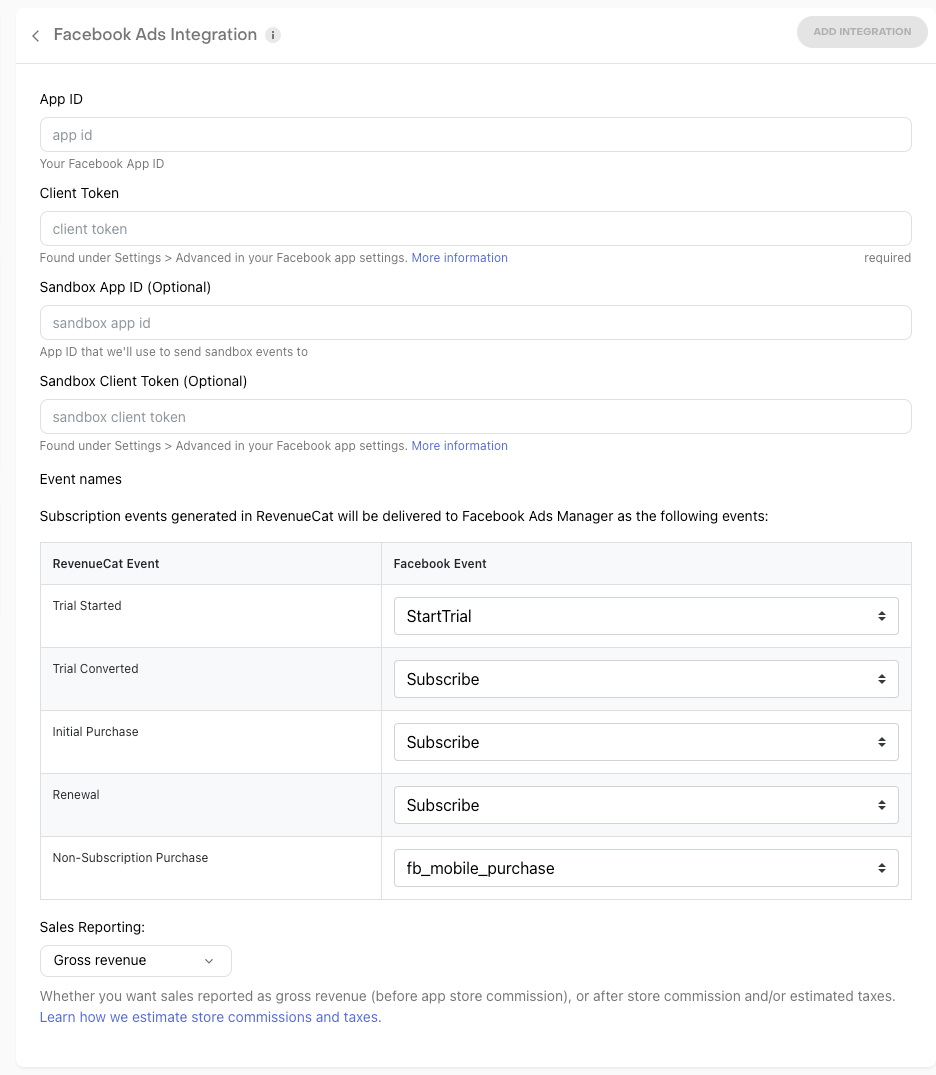Open More information link under Client Token
936x1075 pixels.
click(x=459, y=258)
